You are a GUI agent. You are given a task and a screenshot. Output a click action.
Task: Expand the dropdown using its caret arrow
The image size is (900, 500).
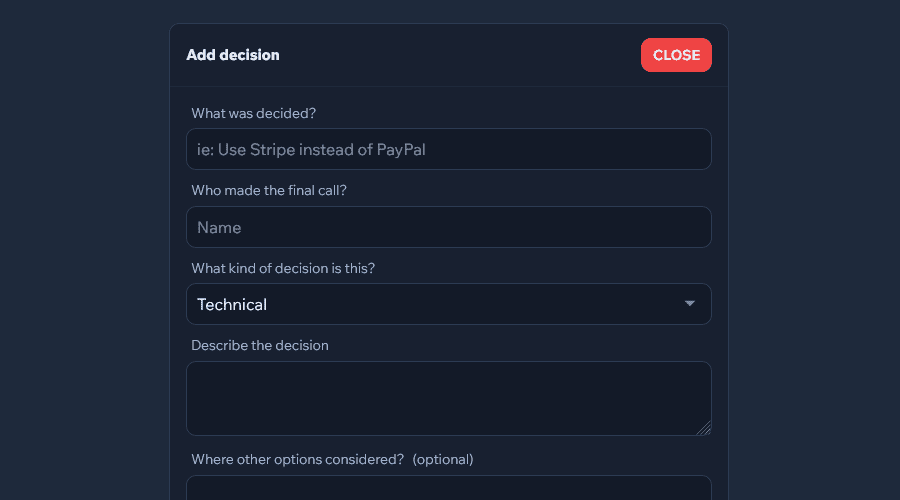tap(689, 304)
